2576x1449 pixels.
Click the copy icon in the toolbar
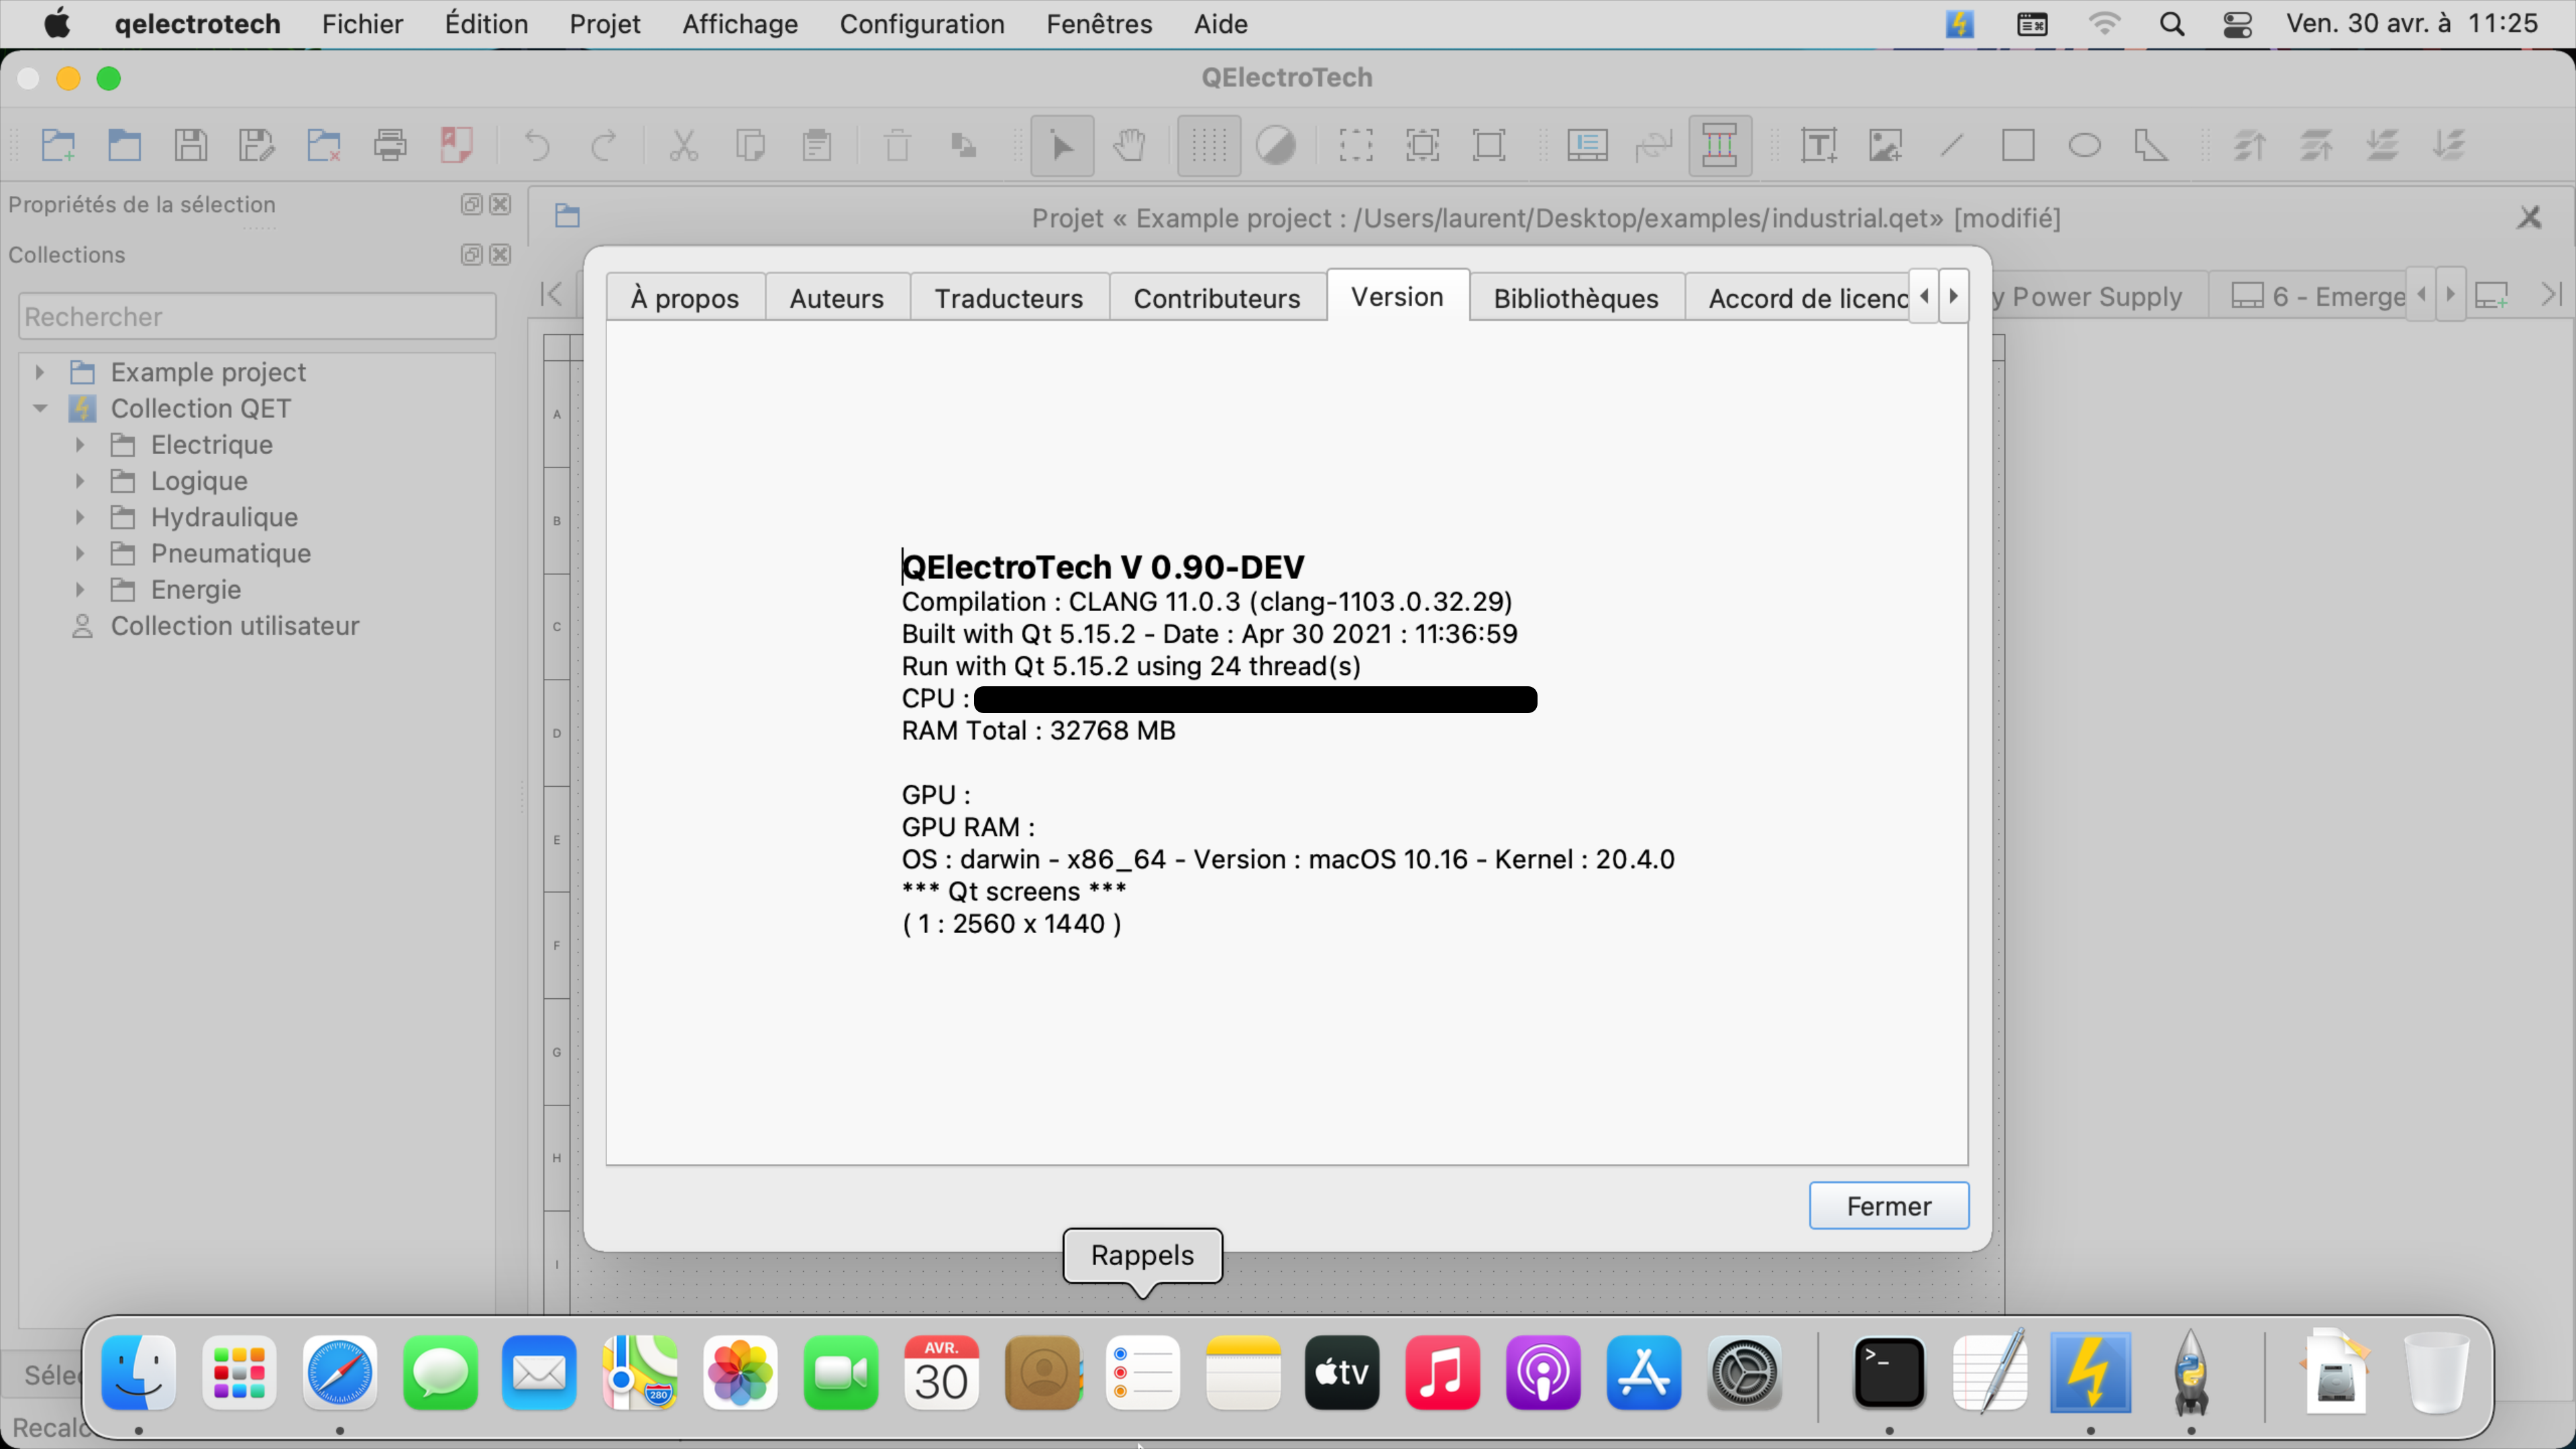click(750, 146)
